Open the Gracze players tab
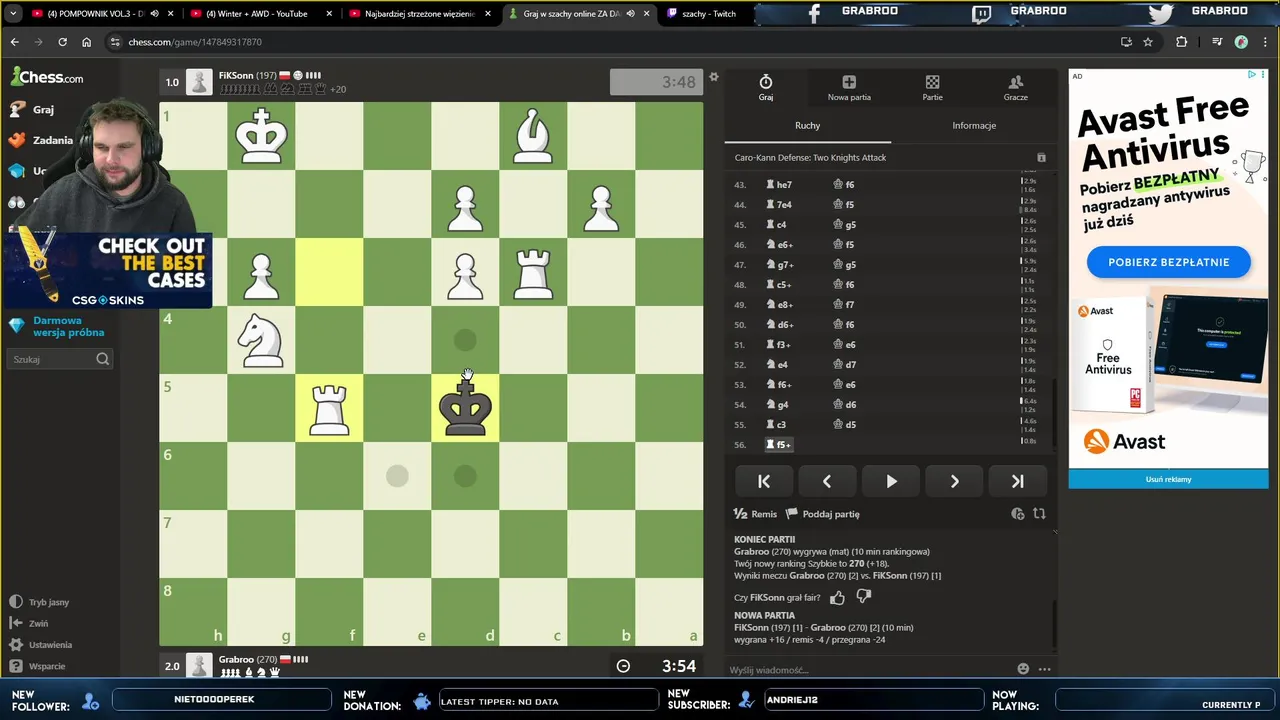Screen dimensions: 1280x720 click(x=1015, y=88)
